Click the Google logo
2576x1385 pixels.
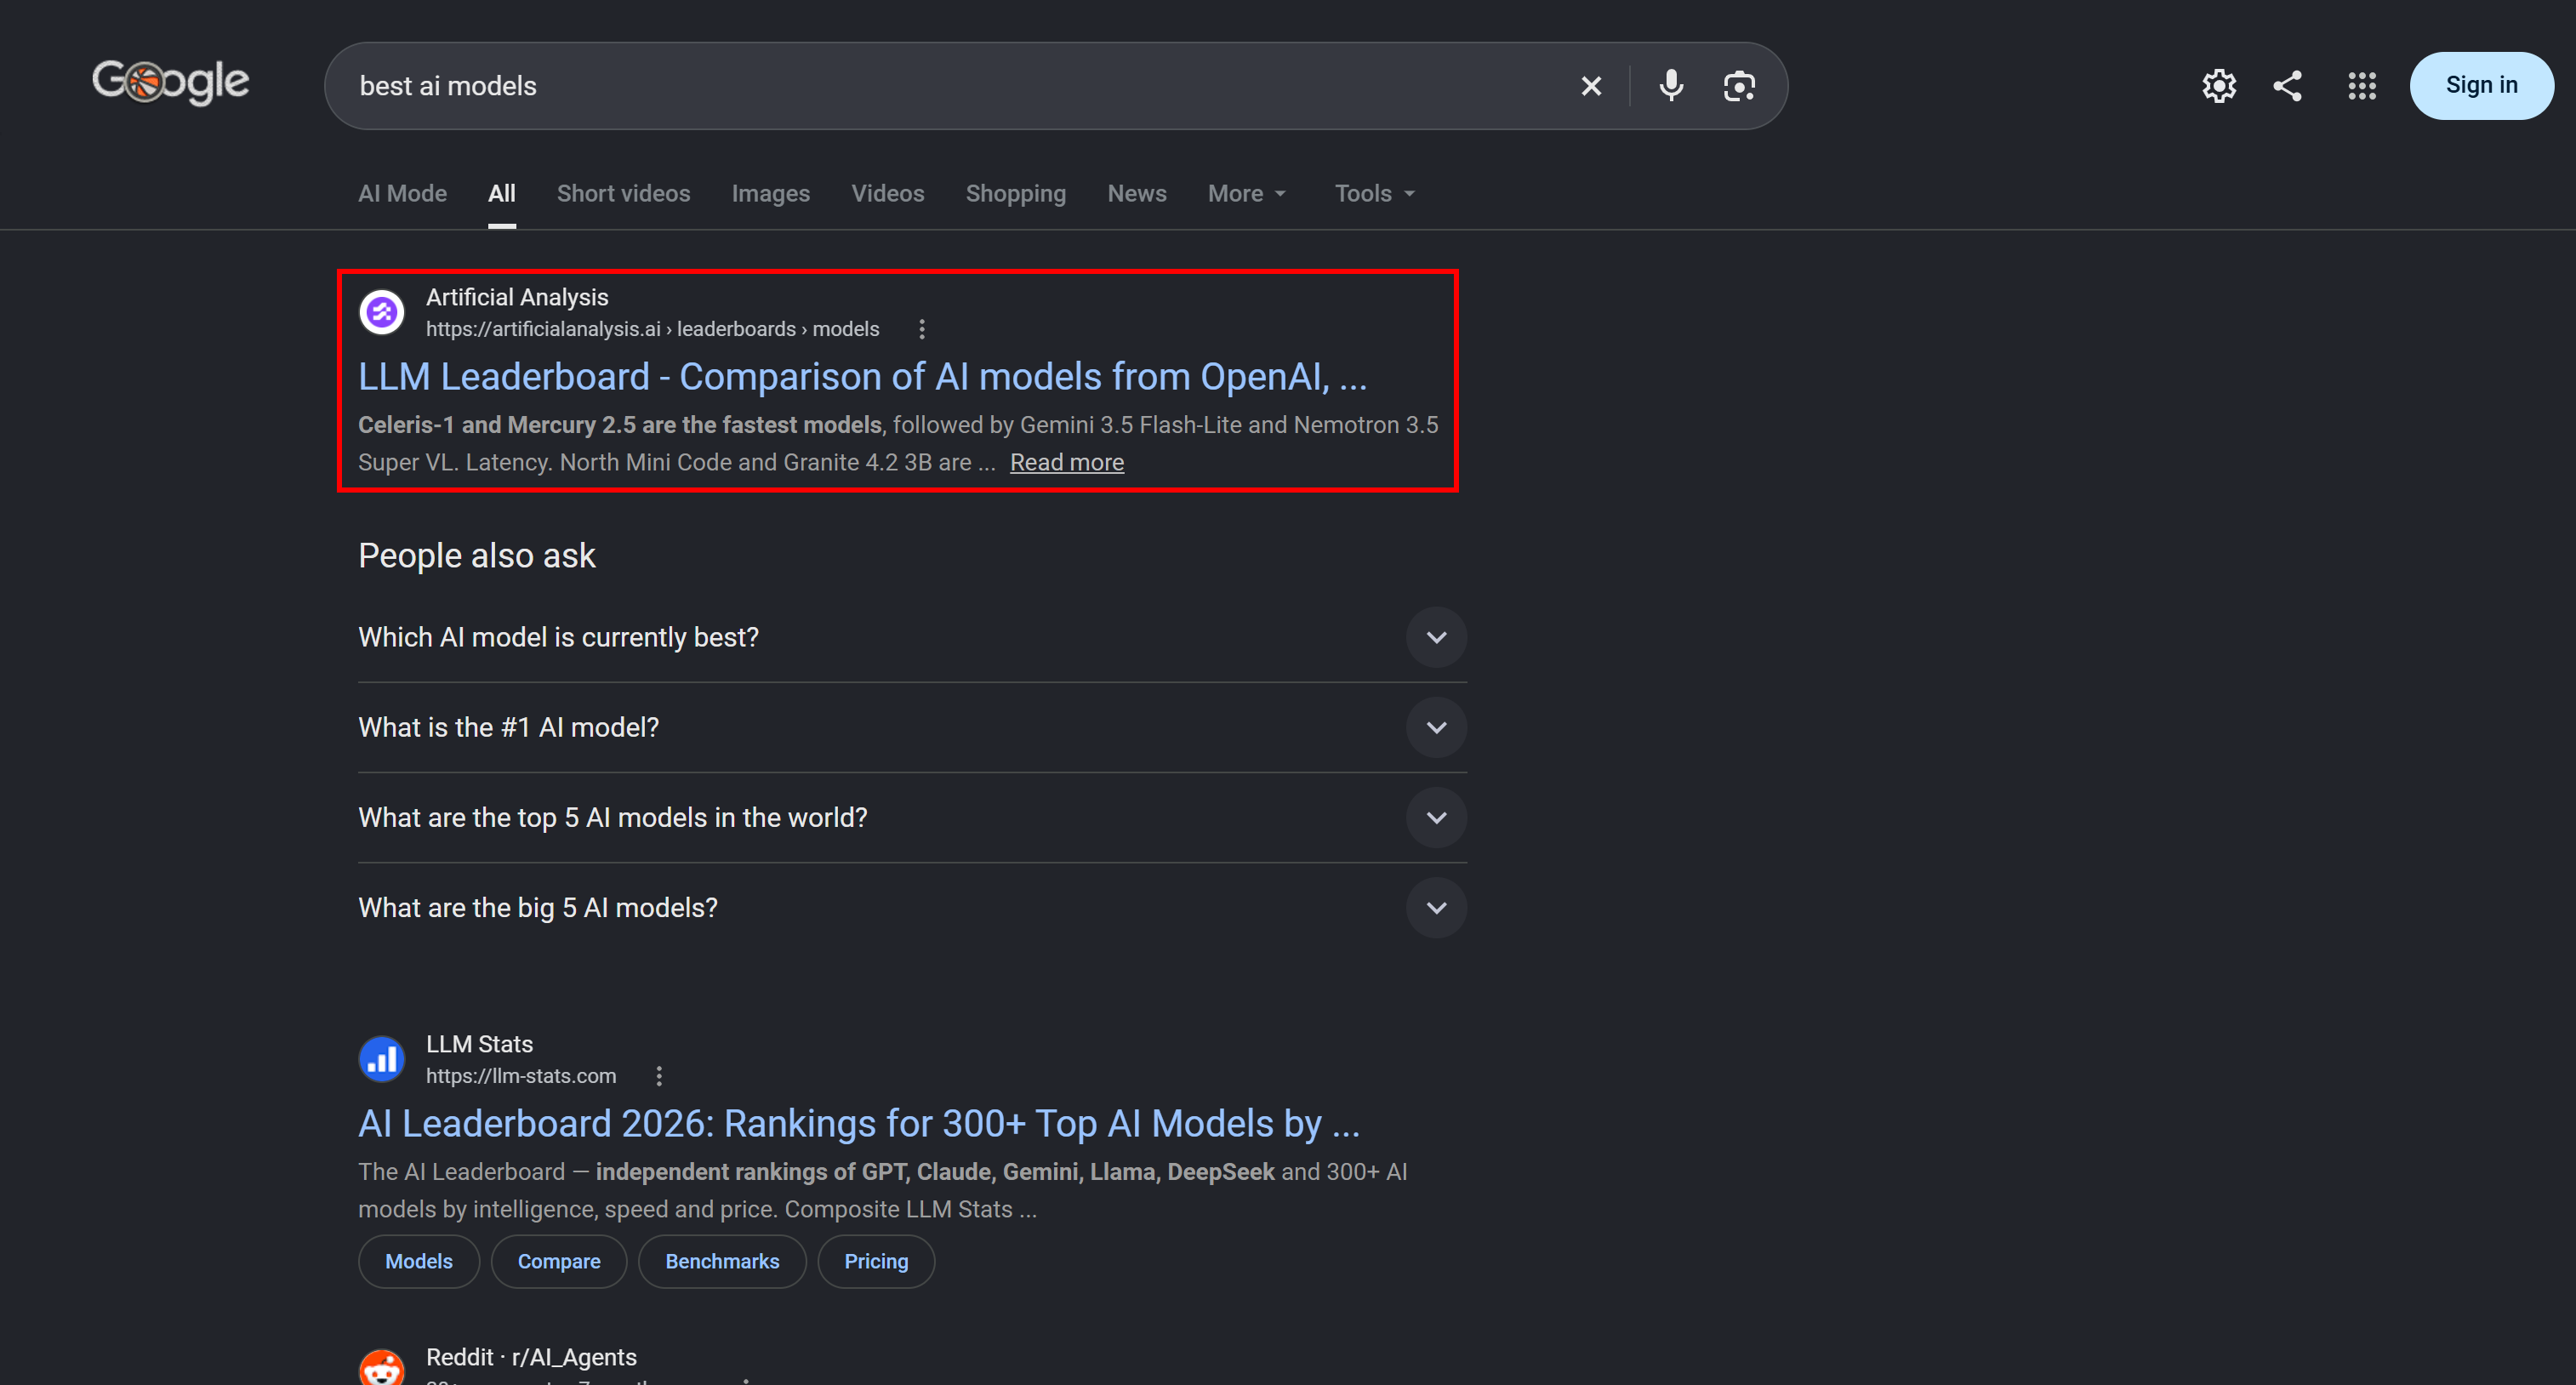tap(171, 82)
